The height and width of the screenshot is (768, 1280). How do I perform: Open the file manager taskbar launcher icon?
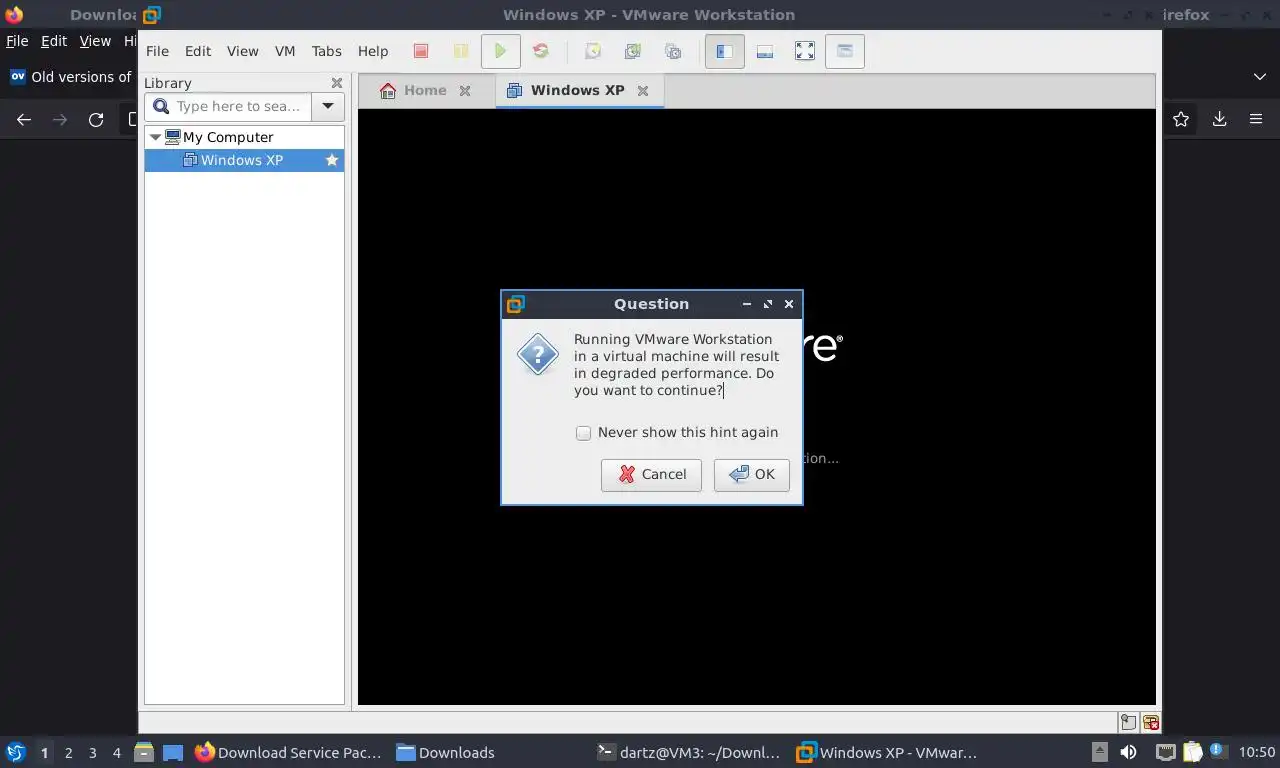tap(143, 752)
